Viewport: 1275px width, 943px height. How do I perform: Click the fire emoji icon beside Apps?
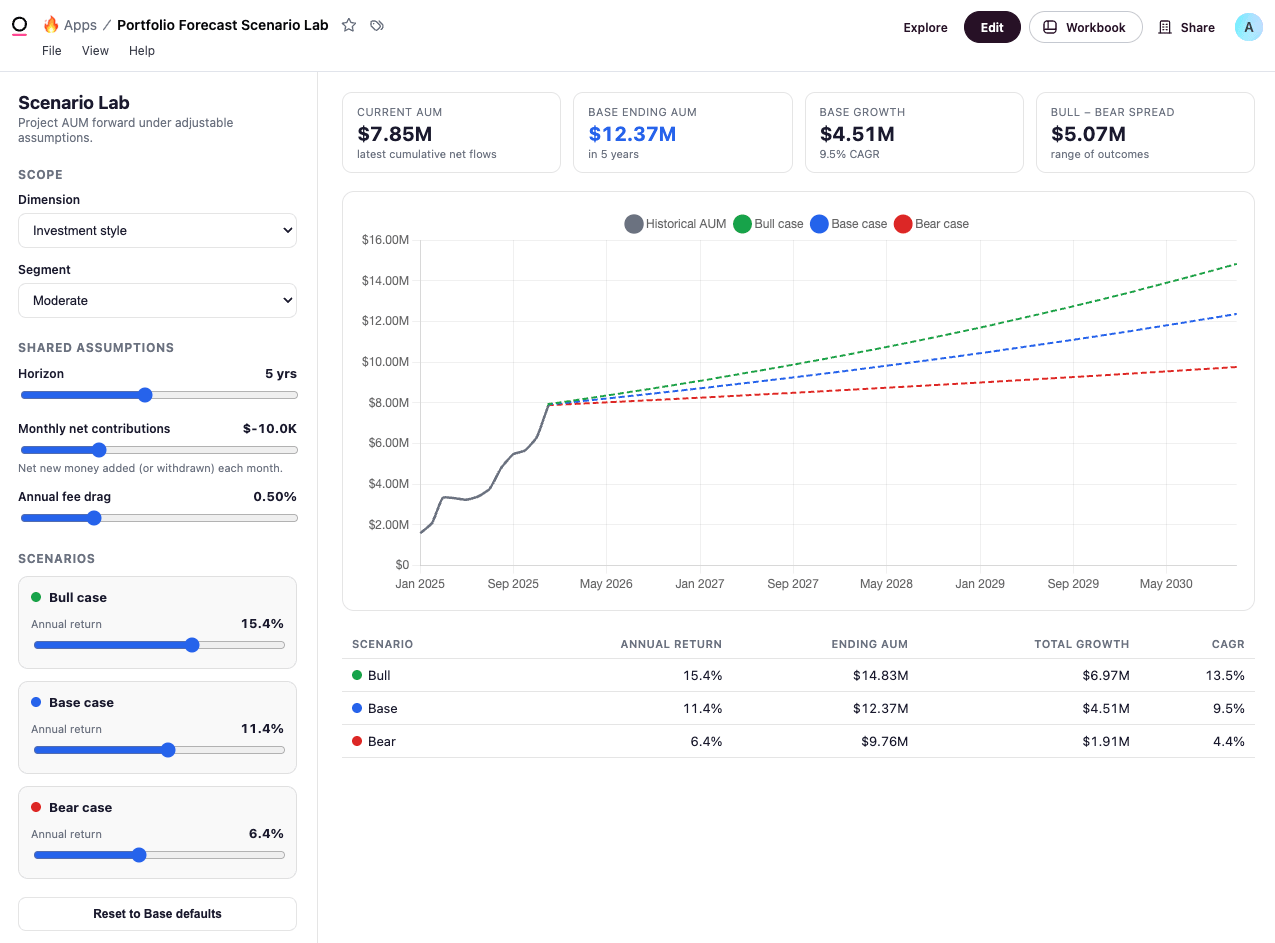(x=51, y=25)
